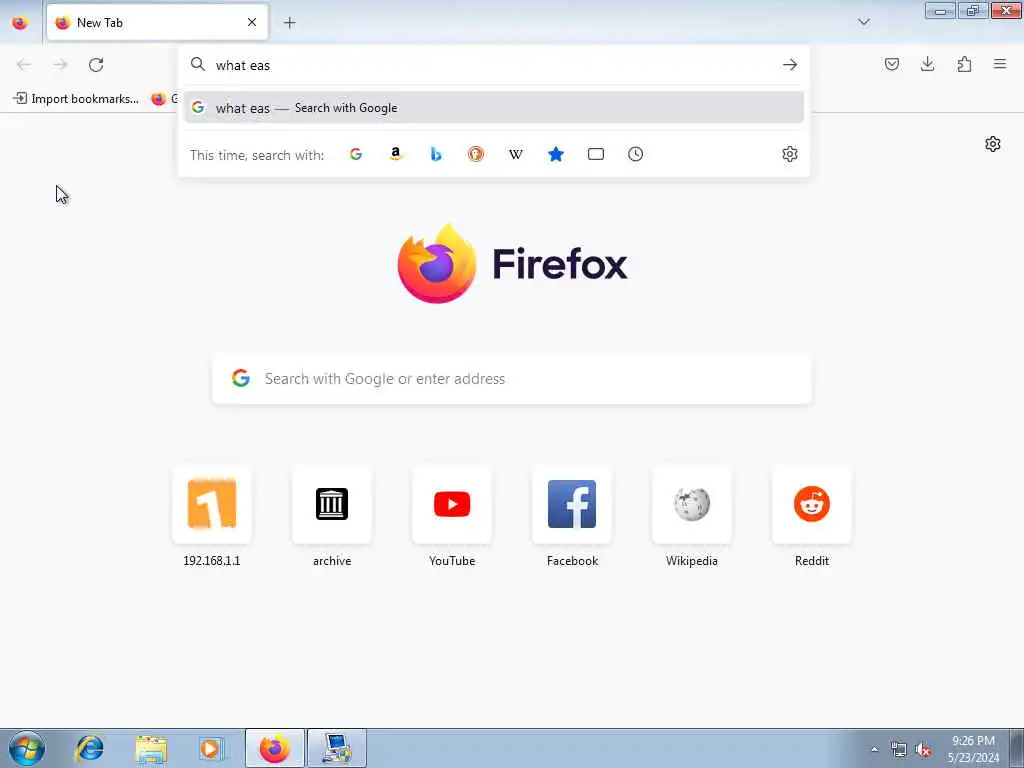Open the network tray icon
The image size is (1024, 768).
click(x=899, y=750)
